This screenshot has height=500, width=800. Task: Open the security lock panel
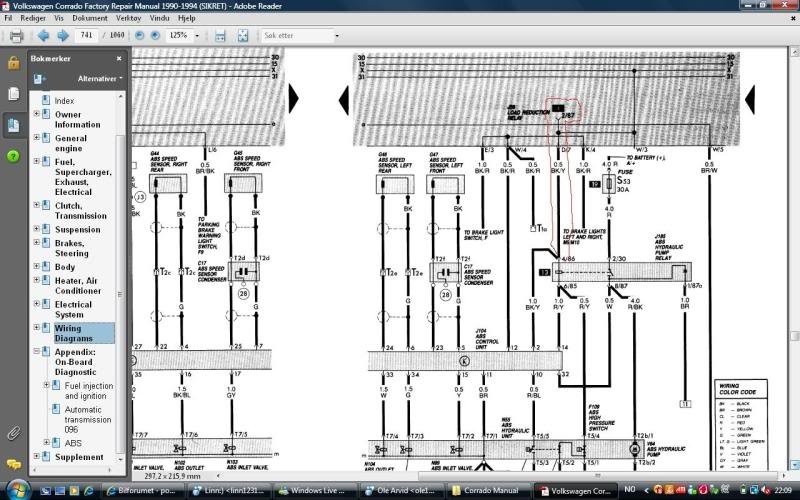[13, 62]
